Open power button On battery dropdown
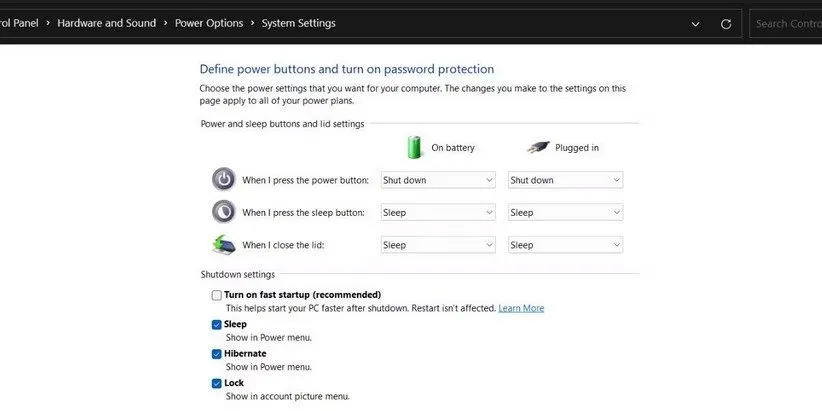The width and height of the screenshot is (822, 411). click(x=438, y=180)
